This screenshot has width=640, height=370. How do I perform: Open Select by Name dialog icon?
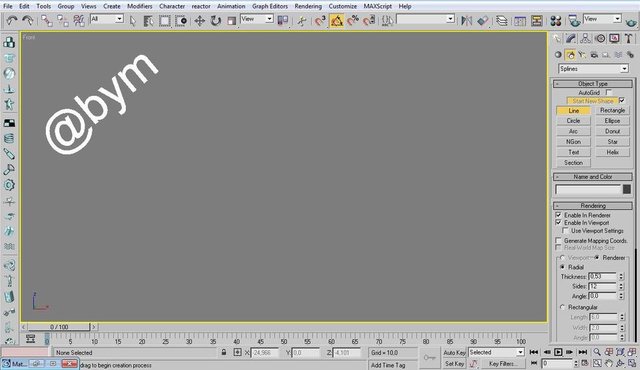click(148, 20)
